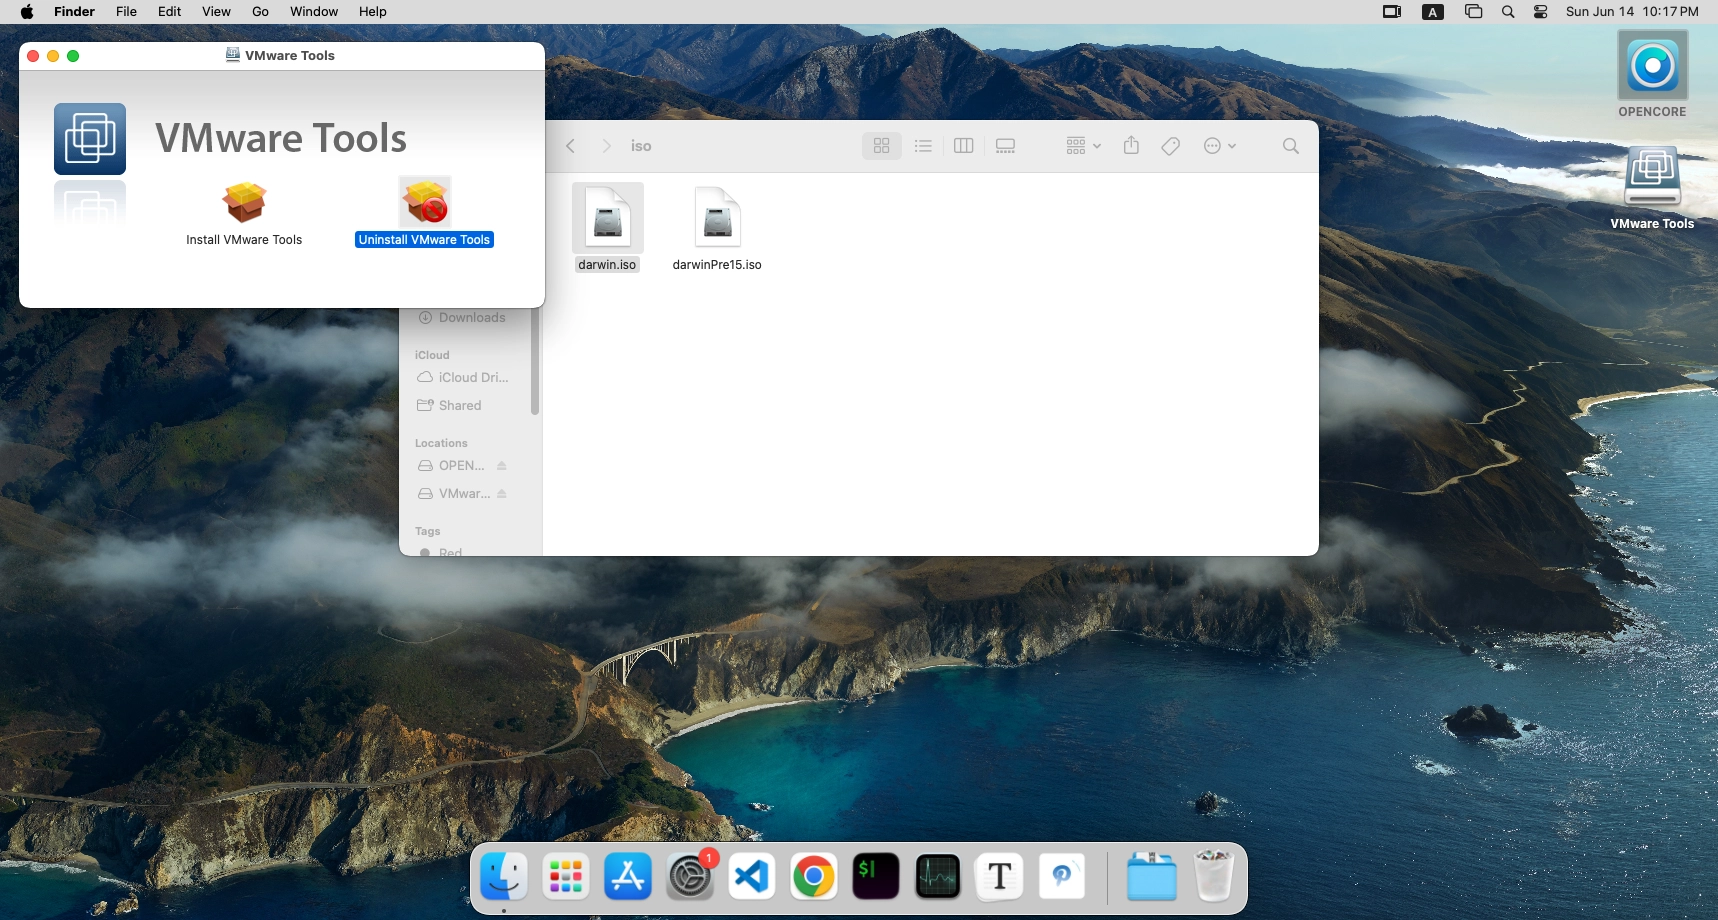
Task: Open Google Chrome from the Dock
Action: 814,877
